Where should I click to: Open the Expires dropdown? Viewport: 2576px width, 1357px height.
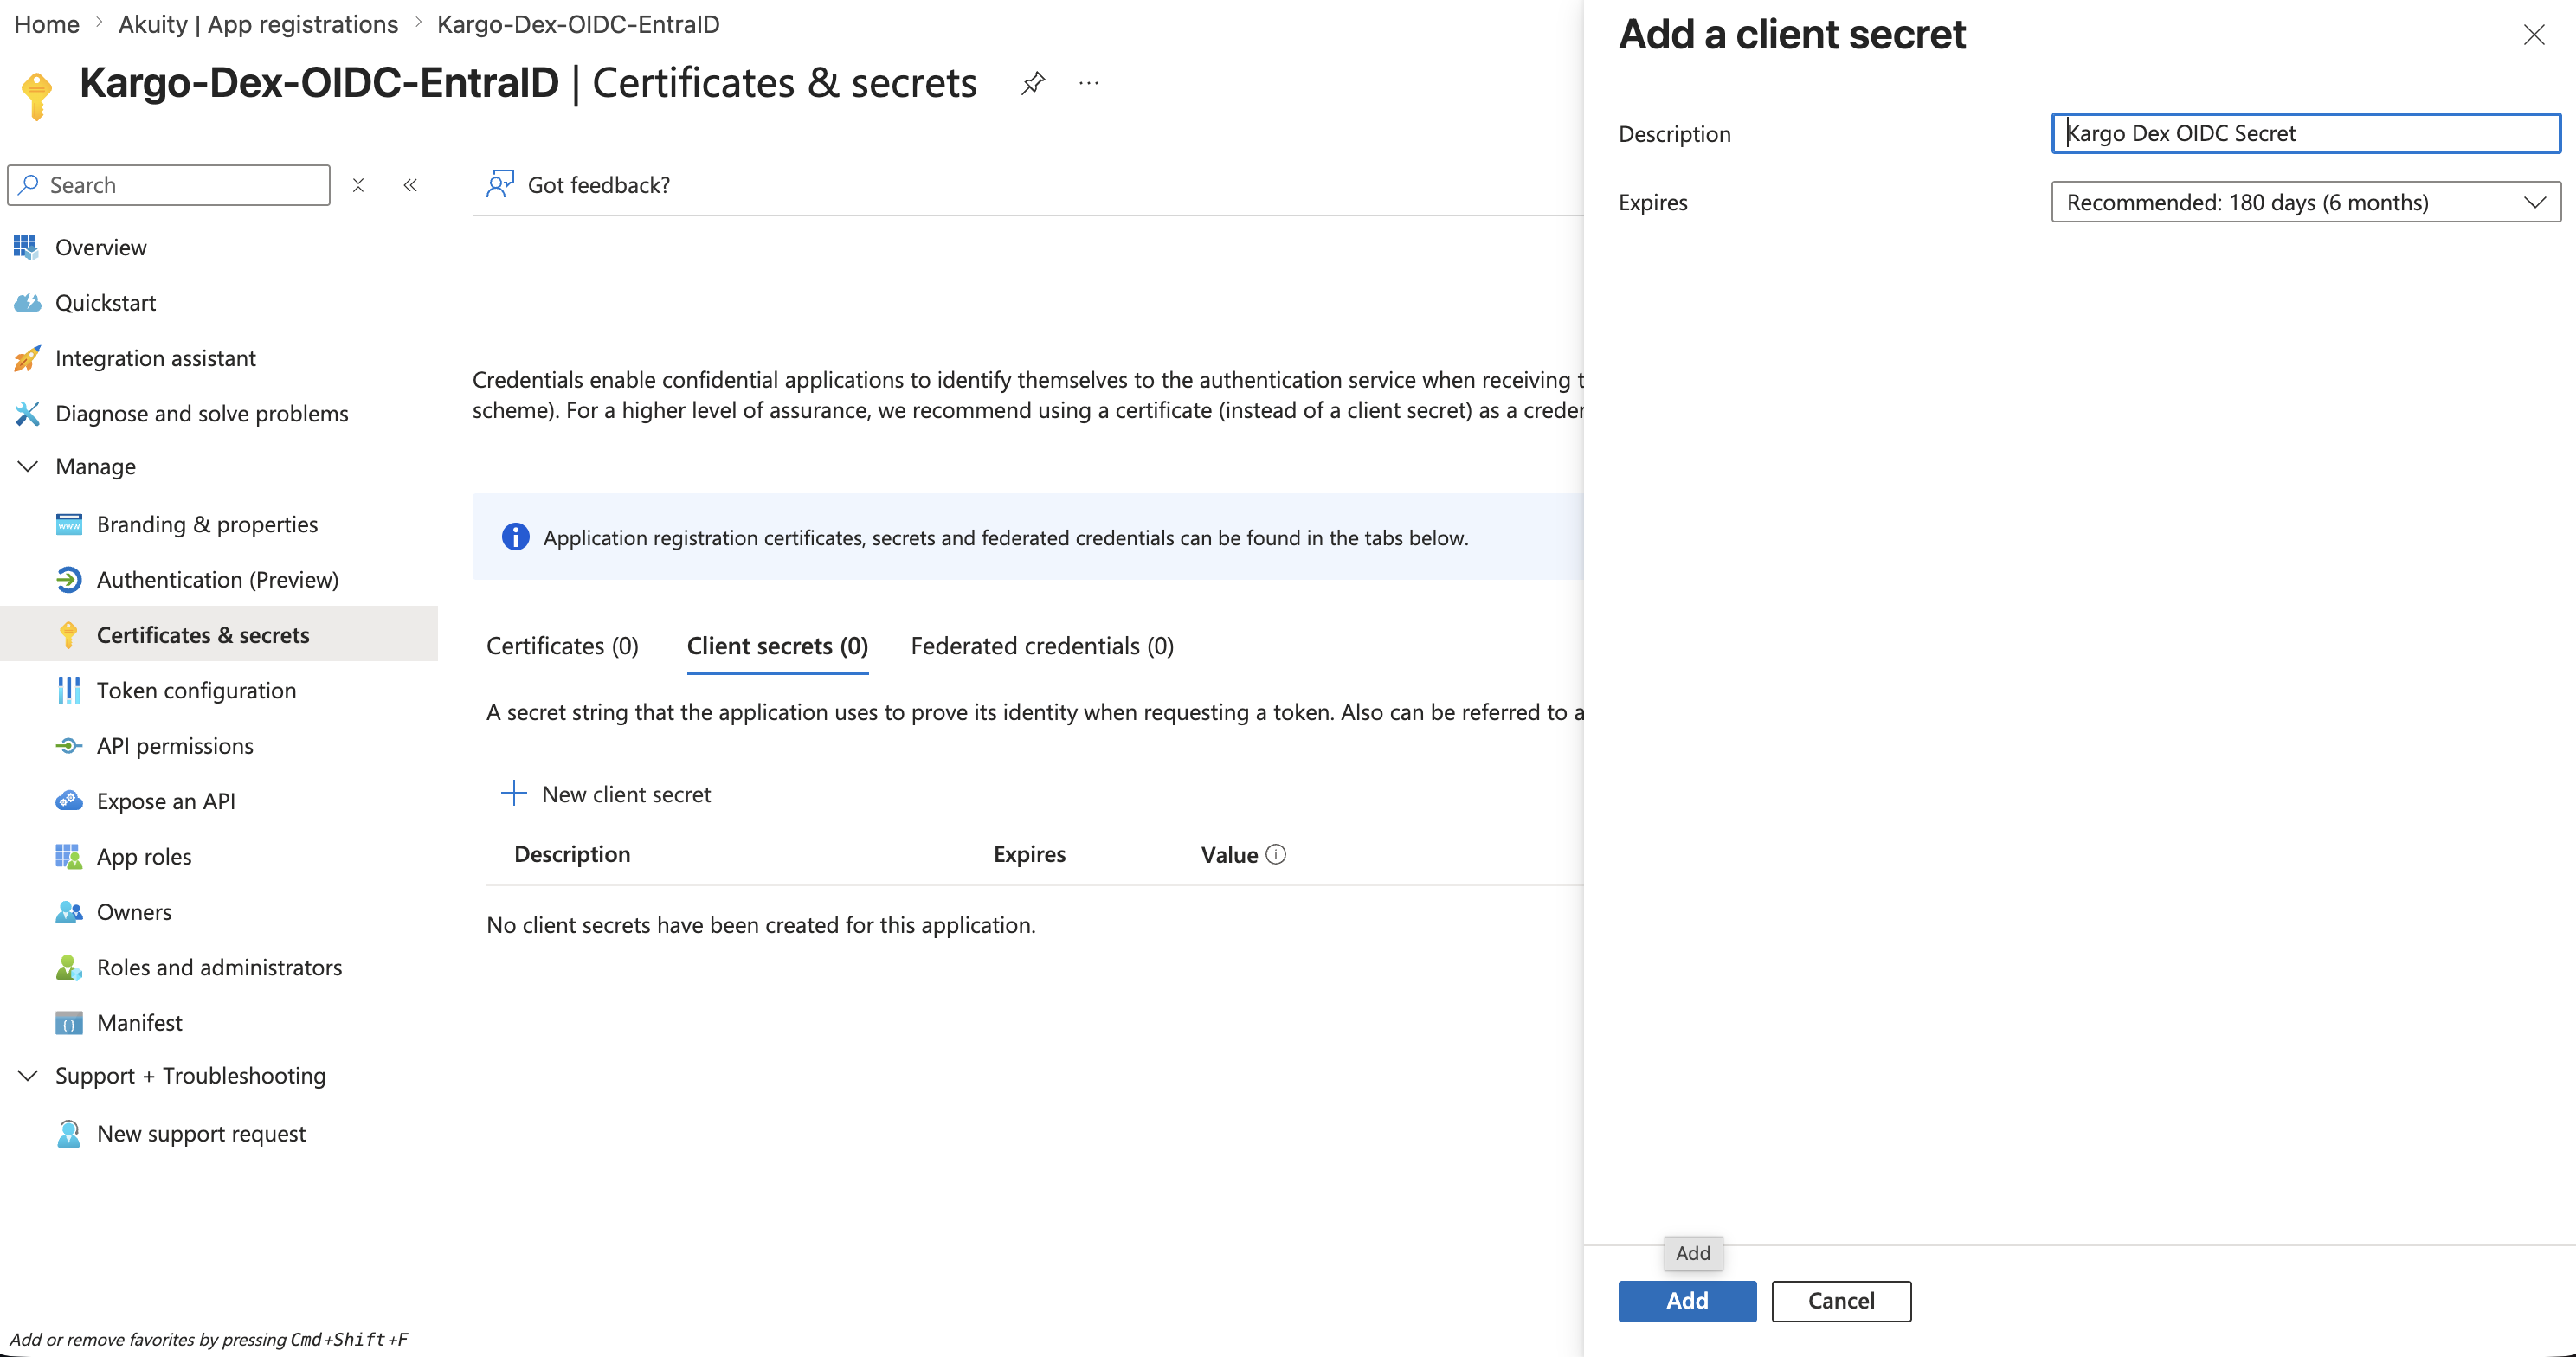(x=2305, y=202)
